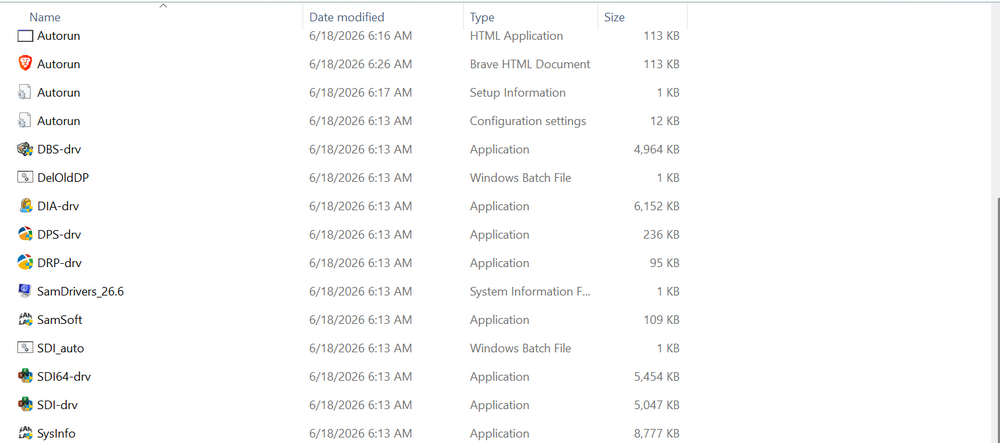
Task: Click the Autorun HTML Application file icon
Action: [25, 36]
